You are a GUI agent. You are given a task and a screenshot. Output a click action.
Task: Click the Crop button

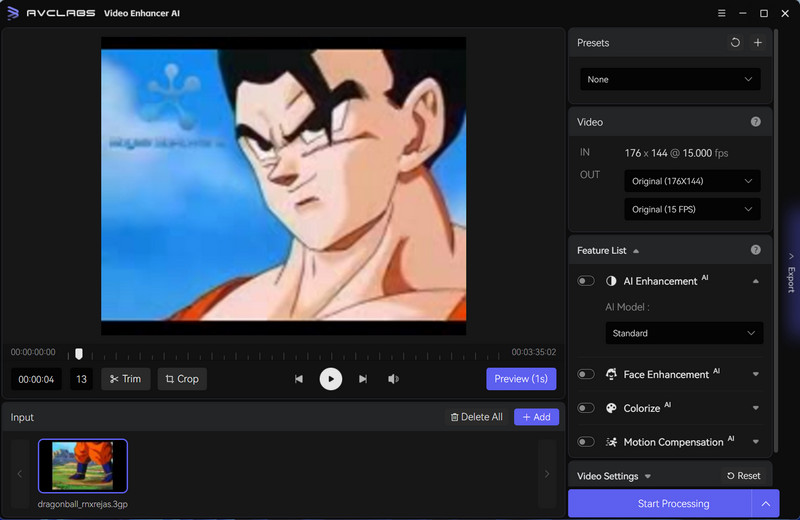coord(182,379)
